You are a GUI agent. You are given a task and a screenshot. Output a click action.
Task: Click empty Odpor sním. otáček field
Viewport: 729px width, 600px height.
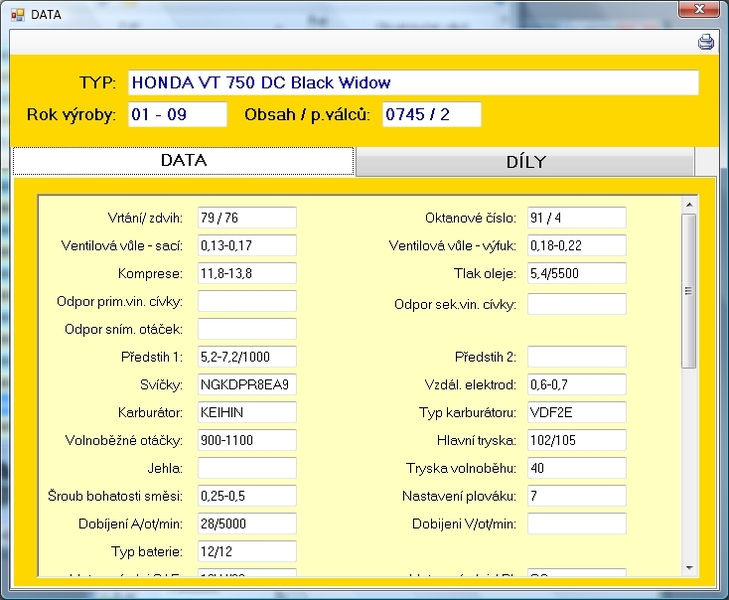pos(247,329)
